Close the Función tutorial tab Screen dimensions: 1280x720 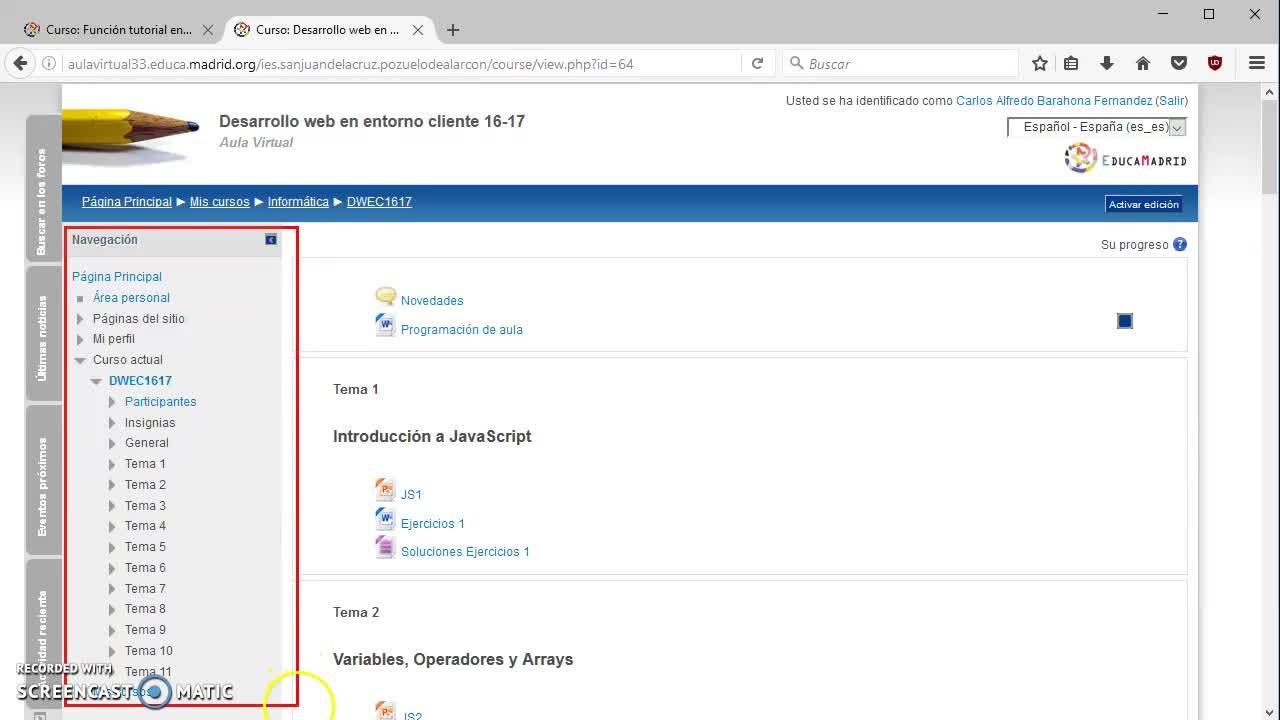click(x=208, y=30)
